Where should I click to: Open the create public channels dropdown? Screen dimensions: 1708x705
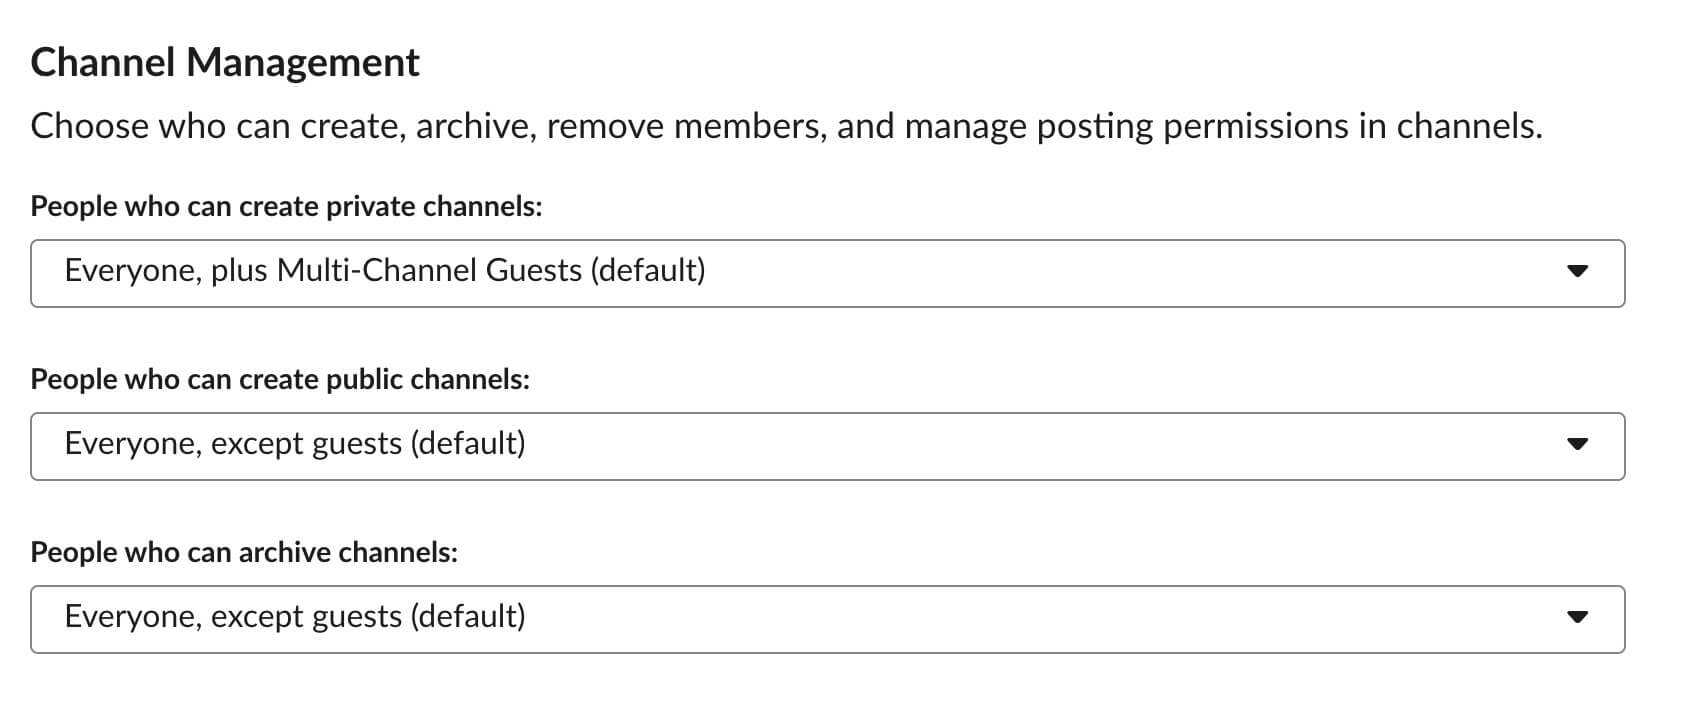click(x=827, y=445)
